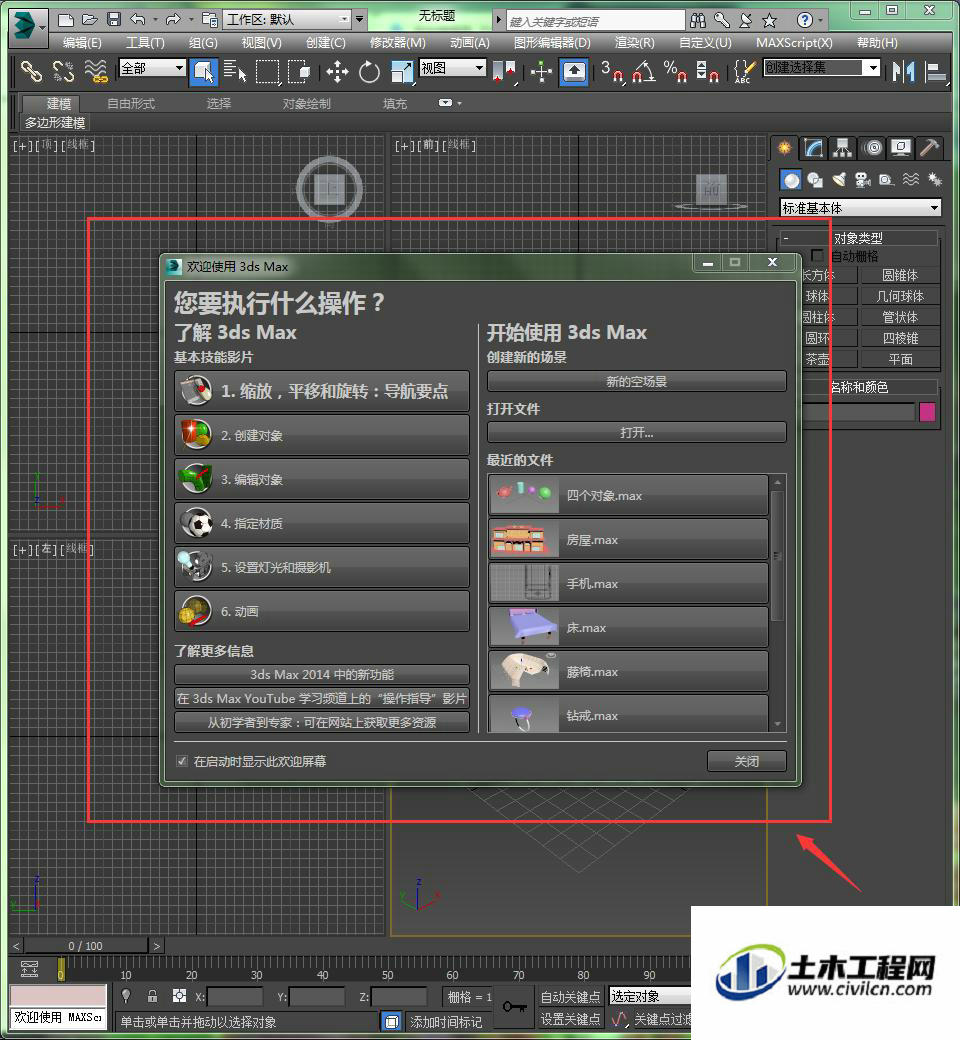Toggle the Percent Snap icon

675,72
